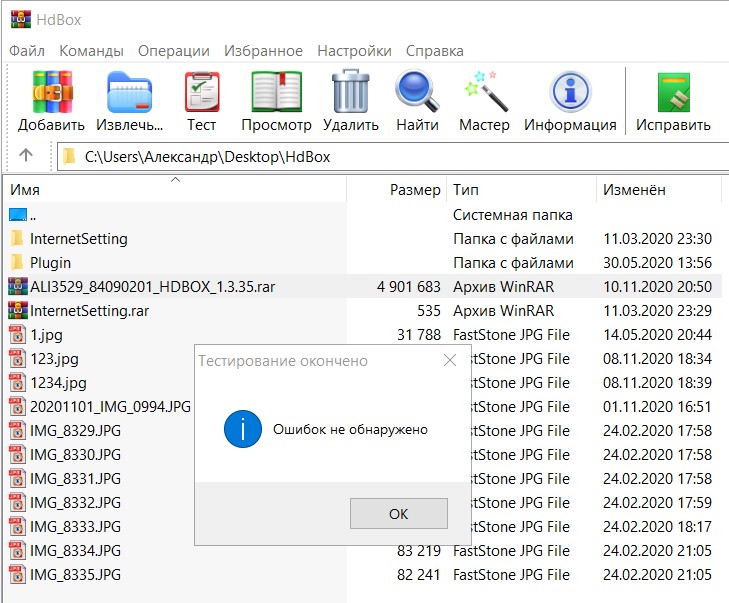The height and width of the screenshot is (603, 729).
Task: Click the IMG_8335.JPG file icon
Action: click(17, 574)
